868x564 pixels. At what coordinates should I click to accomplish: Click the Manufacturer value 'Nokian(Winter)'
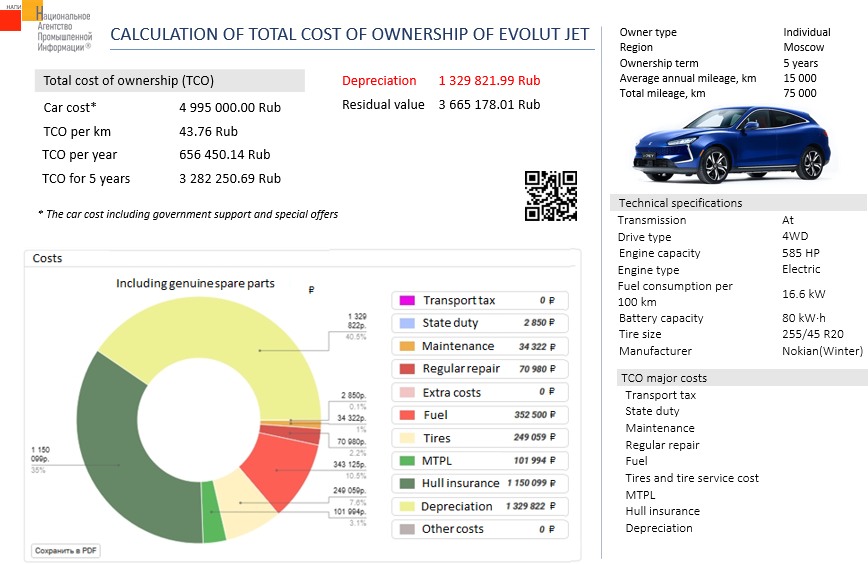[x=823, y=350]
